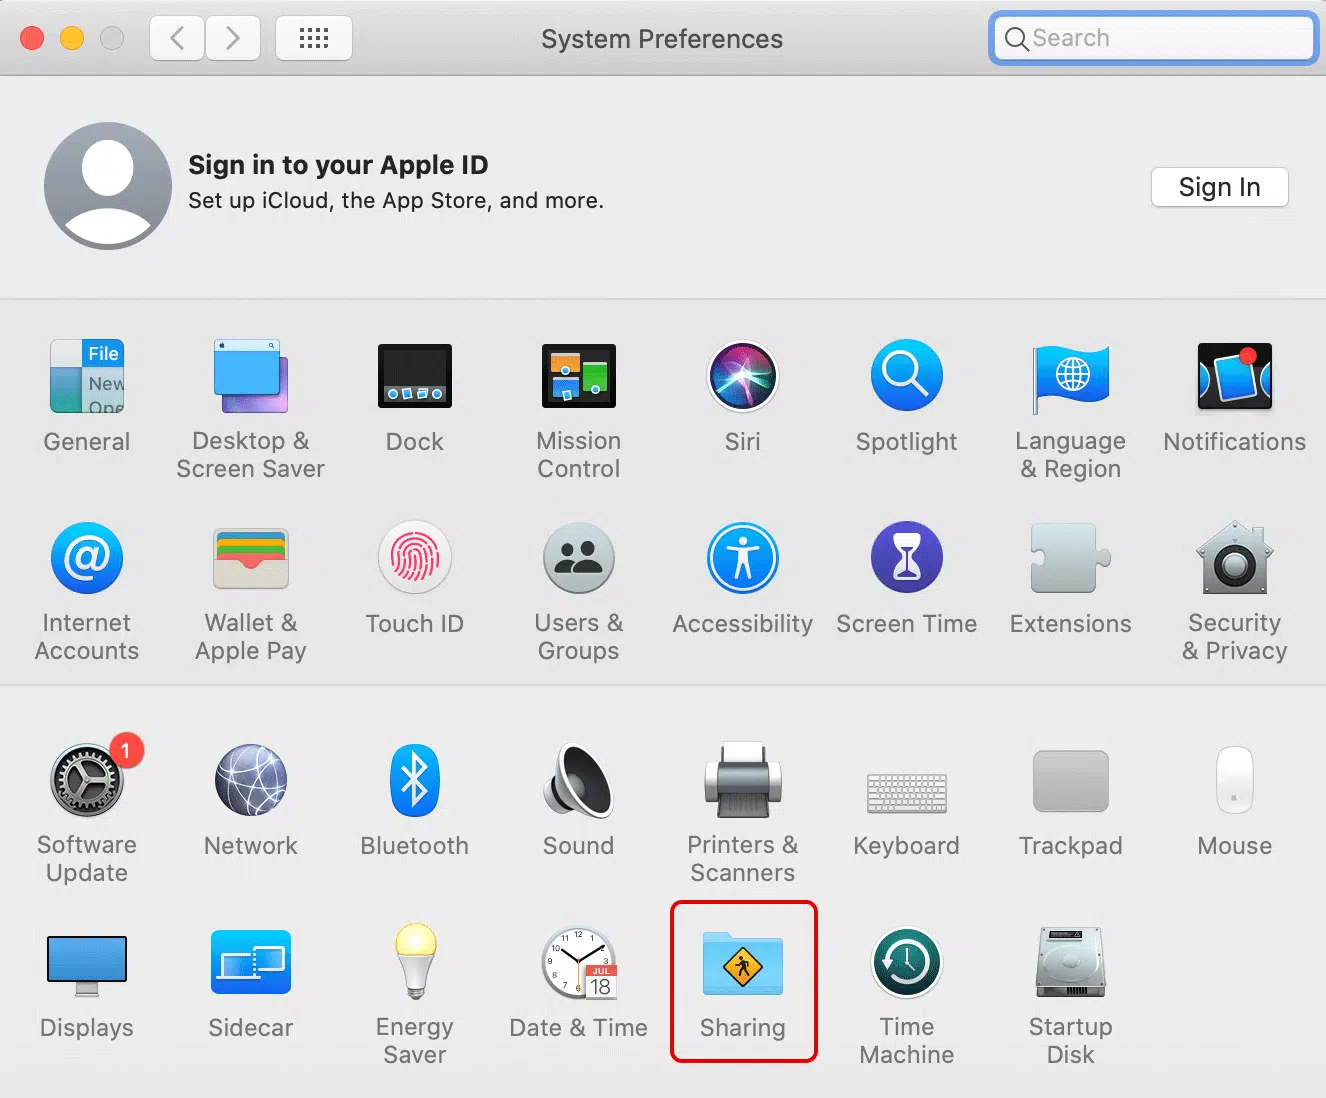
Task: Focus the Search field
Action: [x=1154, y=38]
